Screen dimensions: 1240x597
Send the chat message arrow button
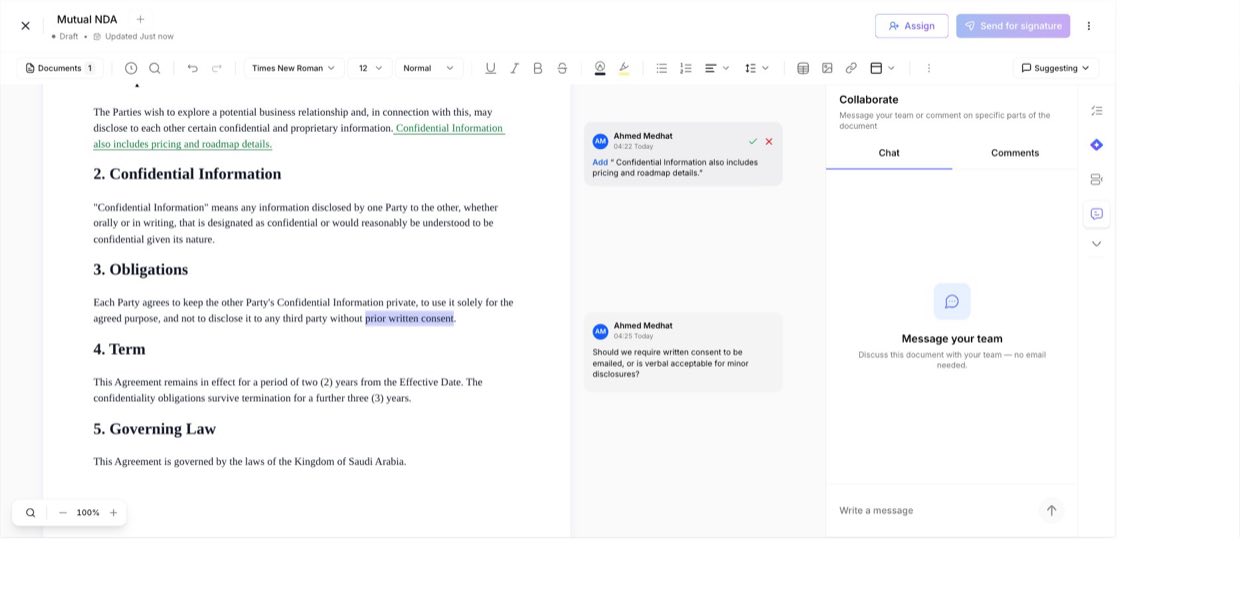point(1051,510)
